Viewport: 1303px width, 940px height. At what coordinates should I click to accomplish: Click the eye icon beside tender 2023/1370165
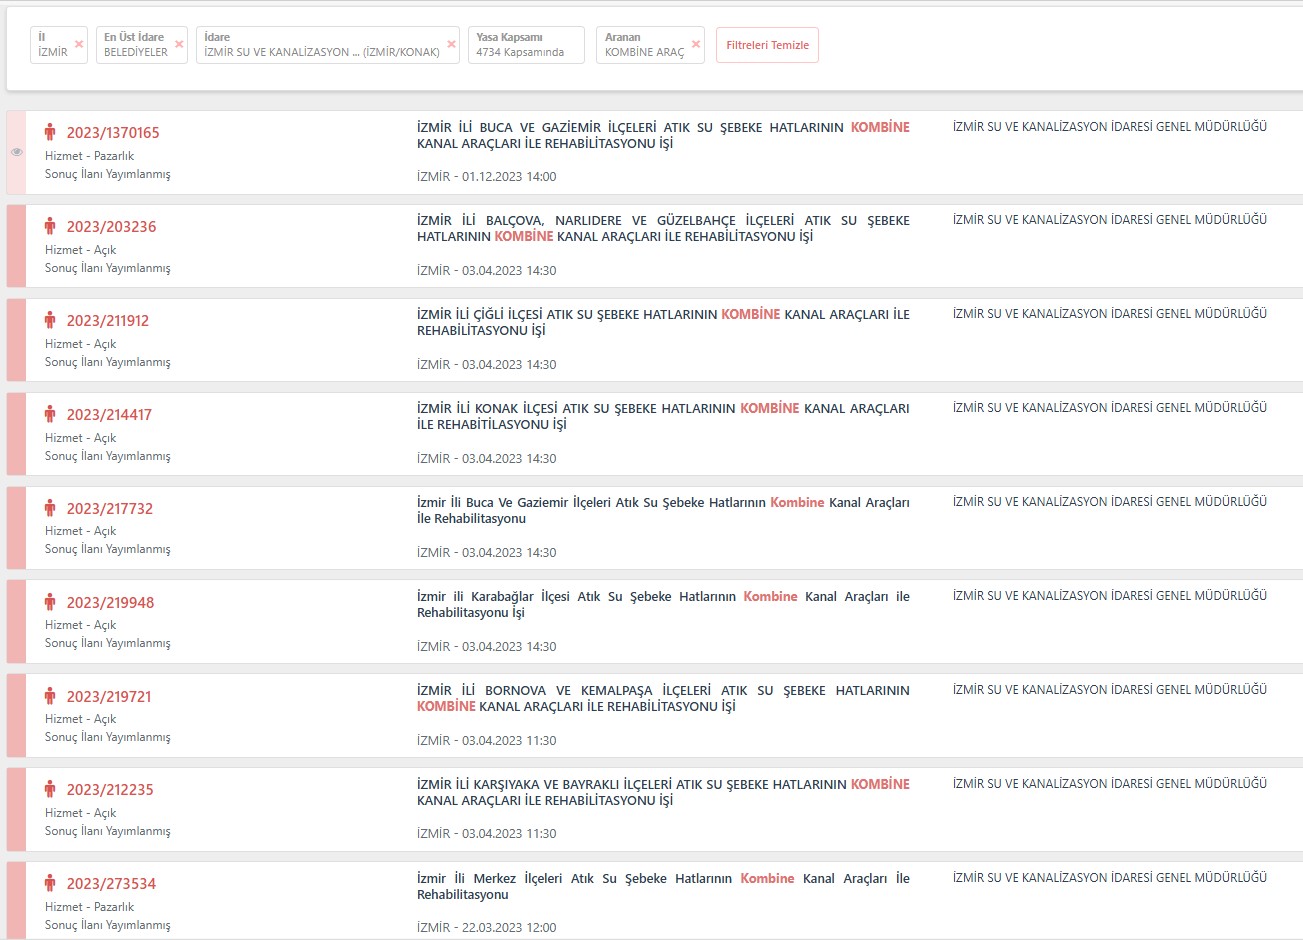coord(16,152)
